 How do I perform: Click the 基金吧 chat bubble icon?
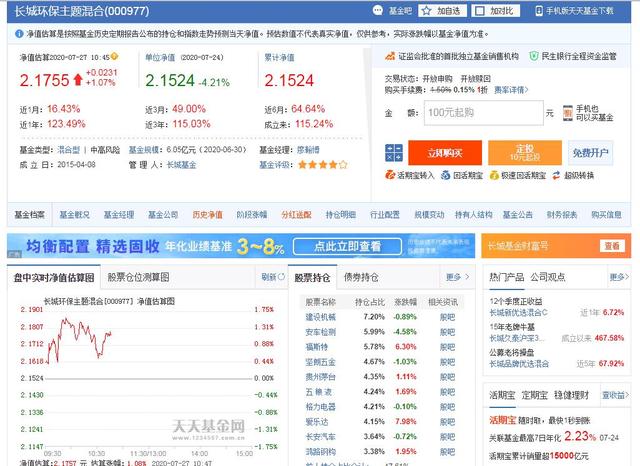378,11
